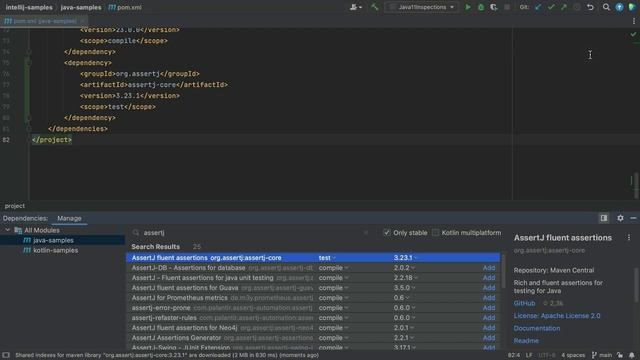Screen dimensions: 640x360
Task: Click the Stop process icon
Action: click(507, 7)
